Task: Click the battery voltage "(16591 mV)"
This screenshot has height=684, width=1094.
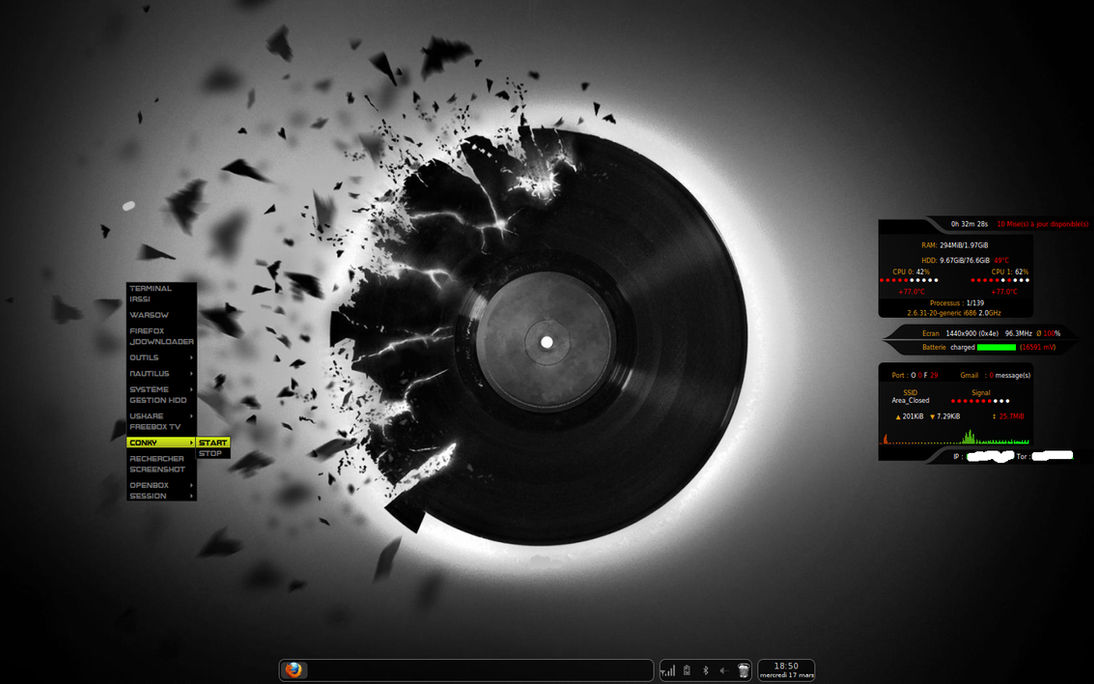Action: pyautogui.click(x=1037, y=347)
